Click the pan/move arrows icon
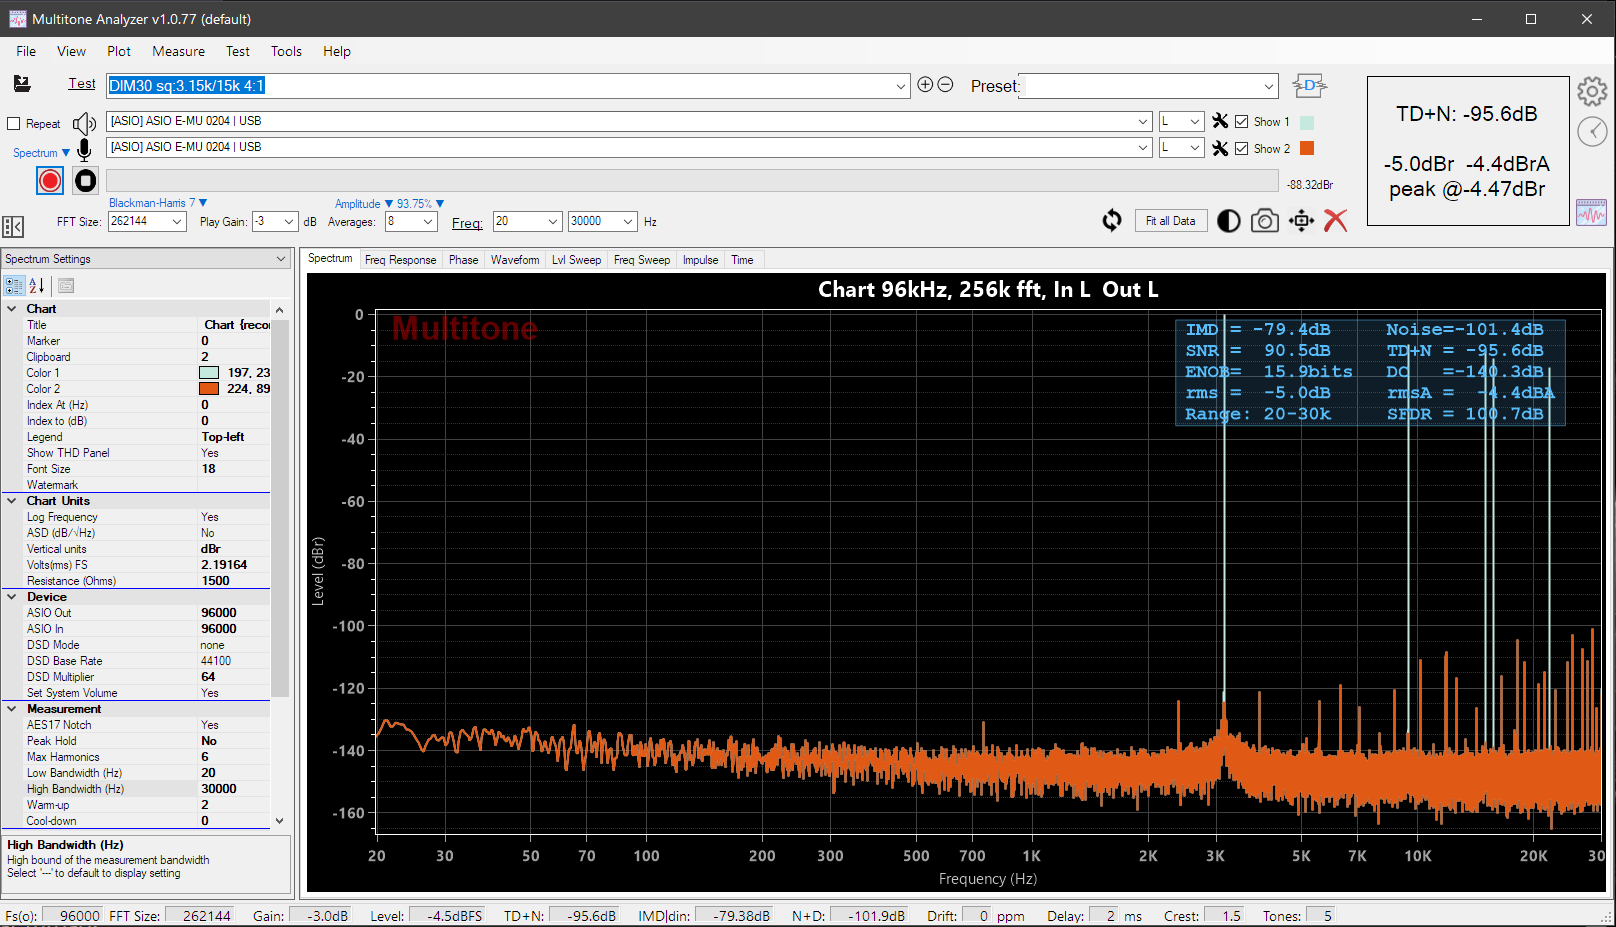1616x927 pixels. coord(1301,221)
